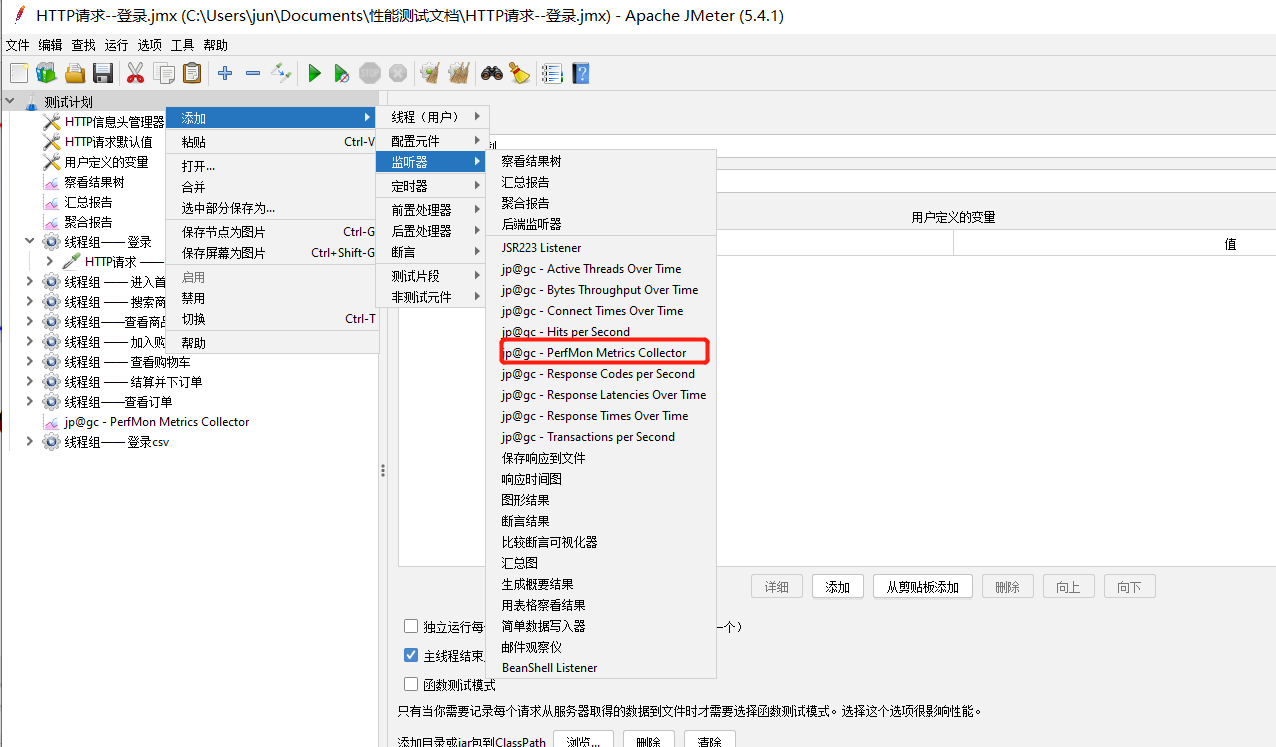The image size is (1276, 747).
Task: Expand the 线程组 —— 查看购物车 node
Action: [30, 362]
